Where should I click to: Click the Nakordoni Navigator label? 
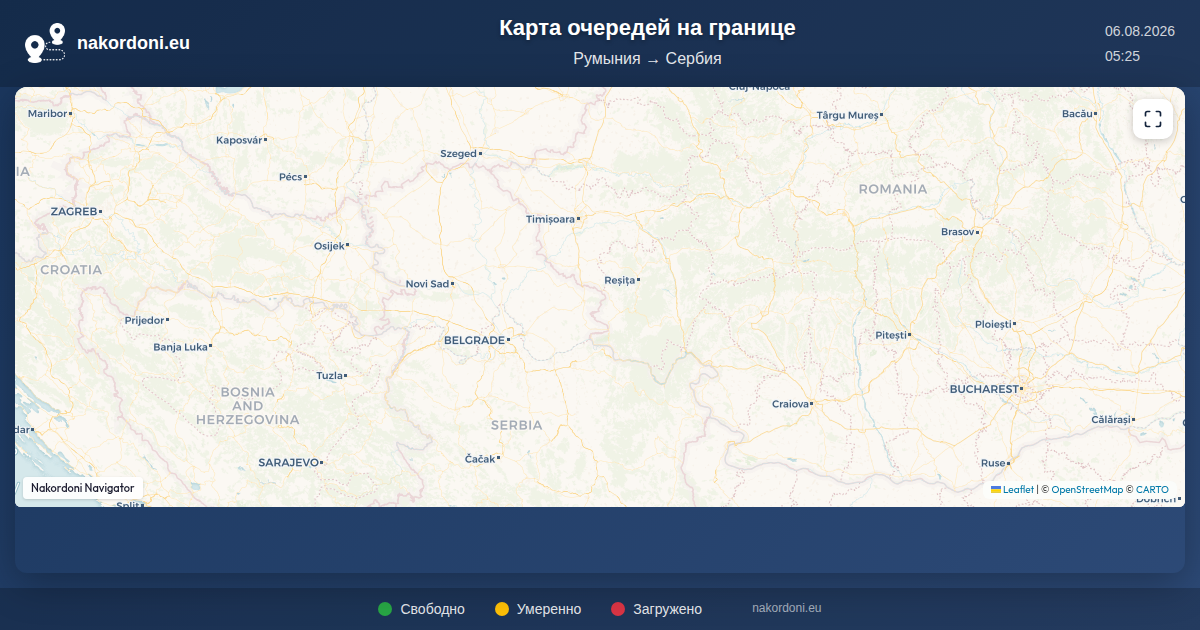[x=83, y=488]
